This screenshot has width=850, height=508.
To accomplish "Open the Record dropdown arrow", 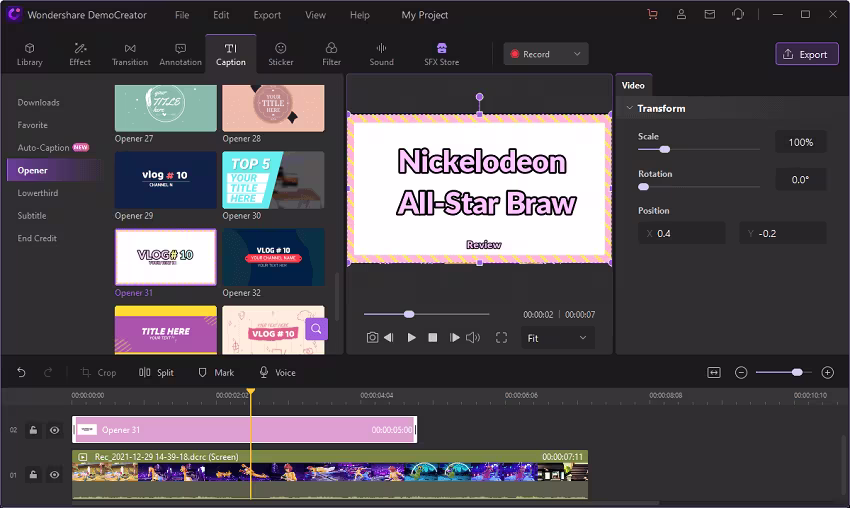I will pyautogui.click(x=577, y=54).
